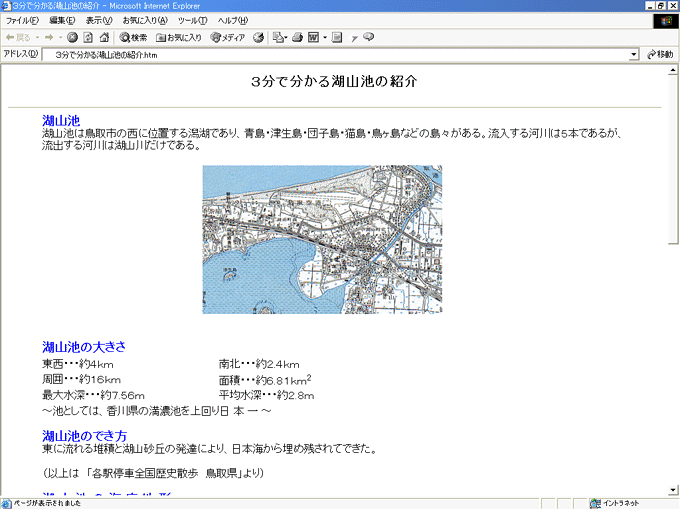Open the Search (検索) toolbar button
Image resolution: width=680 pixels, height=510 pixels.
click(x=133, y=37)
